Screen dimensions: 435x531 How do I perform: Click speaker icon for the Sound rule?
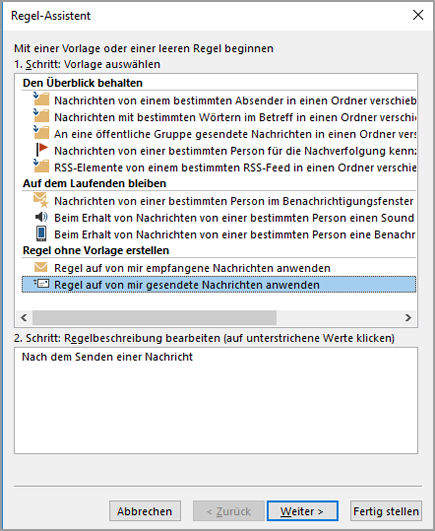41,217
